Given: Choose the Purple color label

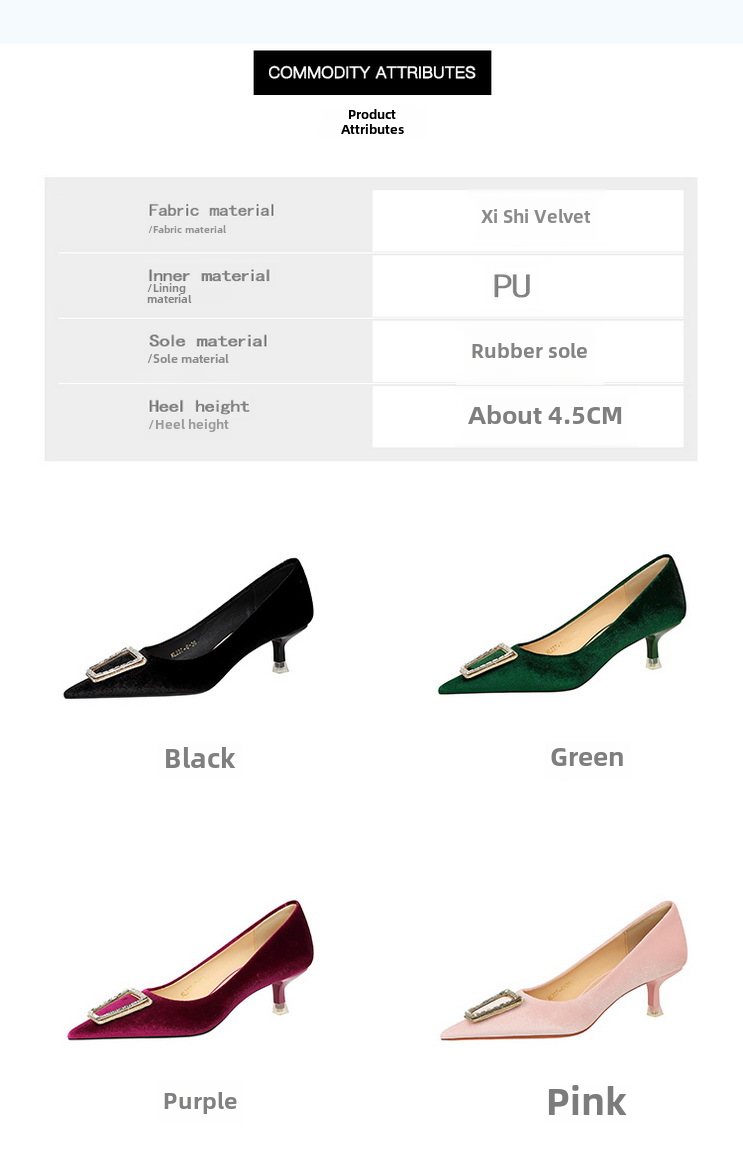Looking at the screenshot, I should coord(200,1101).
